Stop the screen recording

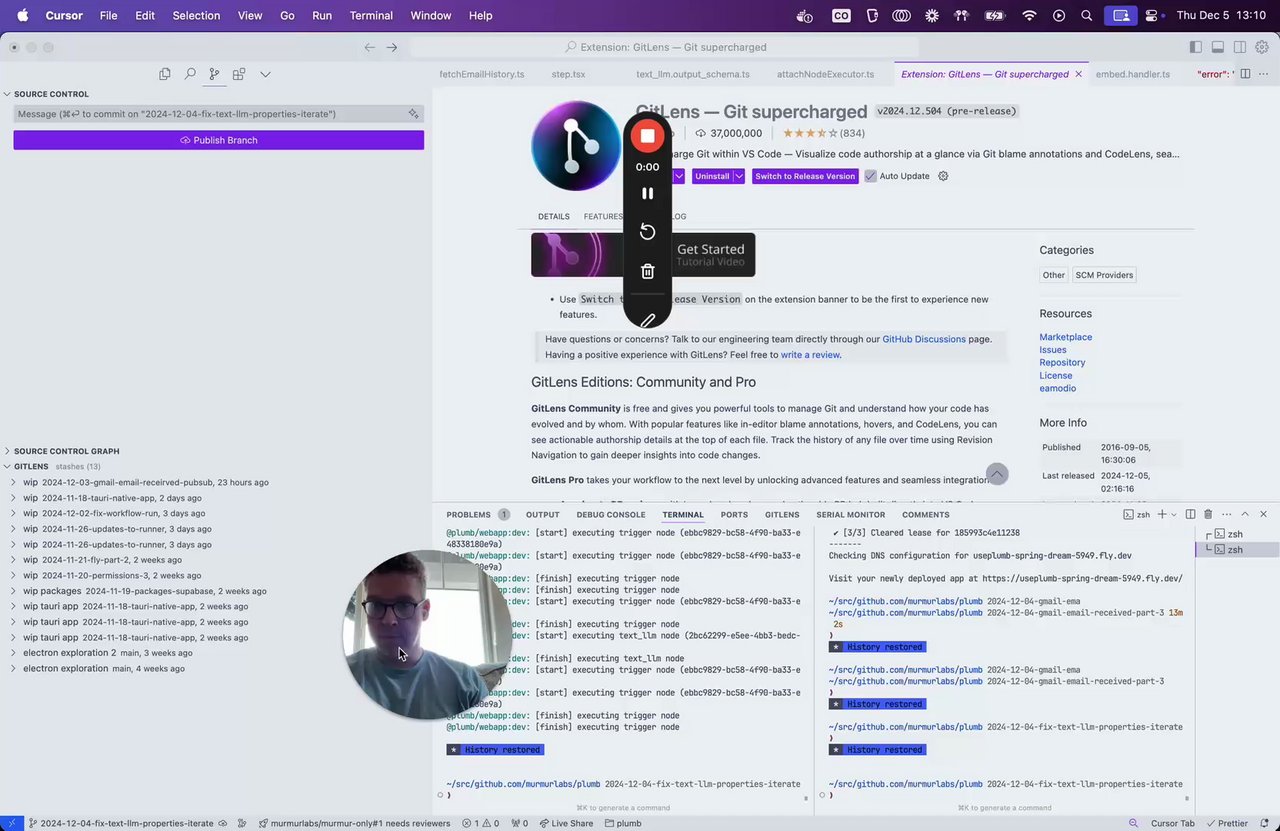[647, 136]
